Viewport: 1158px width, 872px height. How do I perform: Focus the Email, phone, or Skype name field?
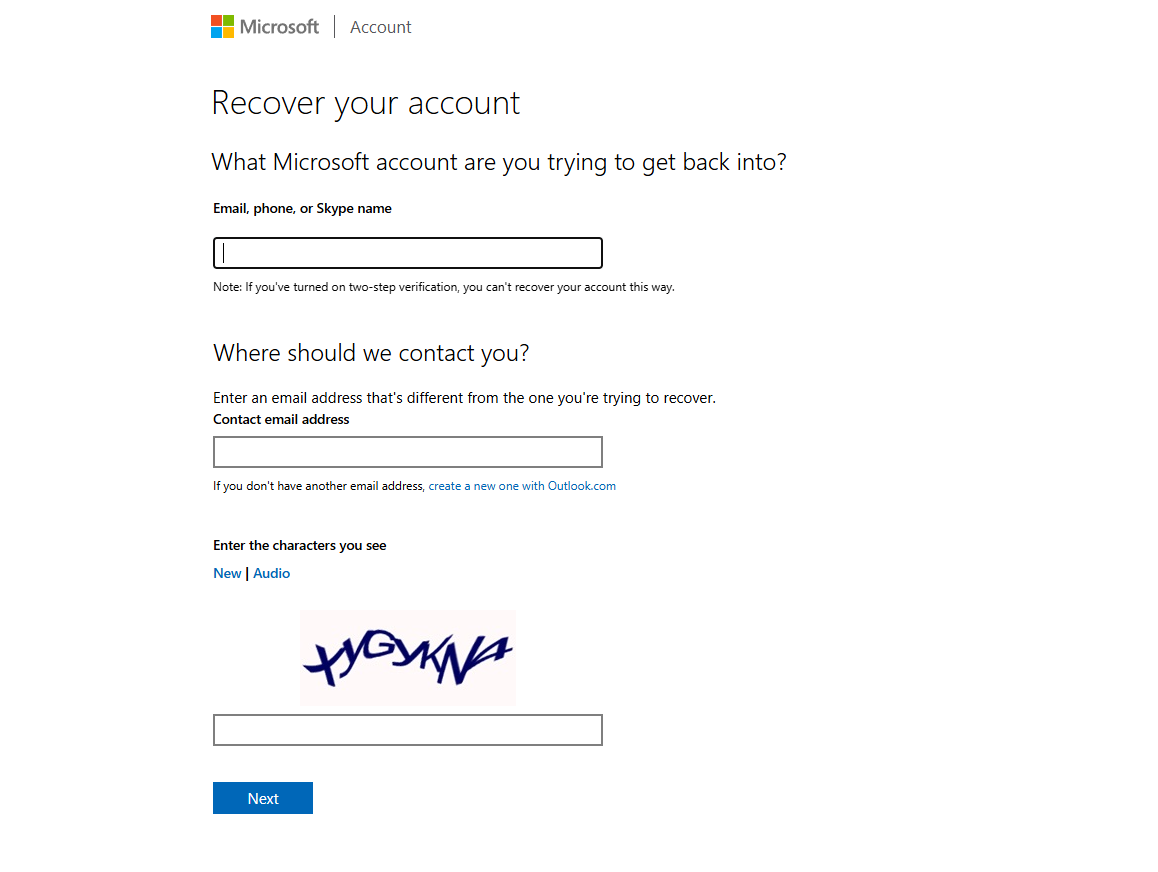[x=408, y=253]
